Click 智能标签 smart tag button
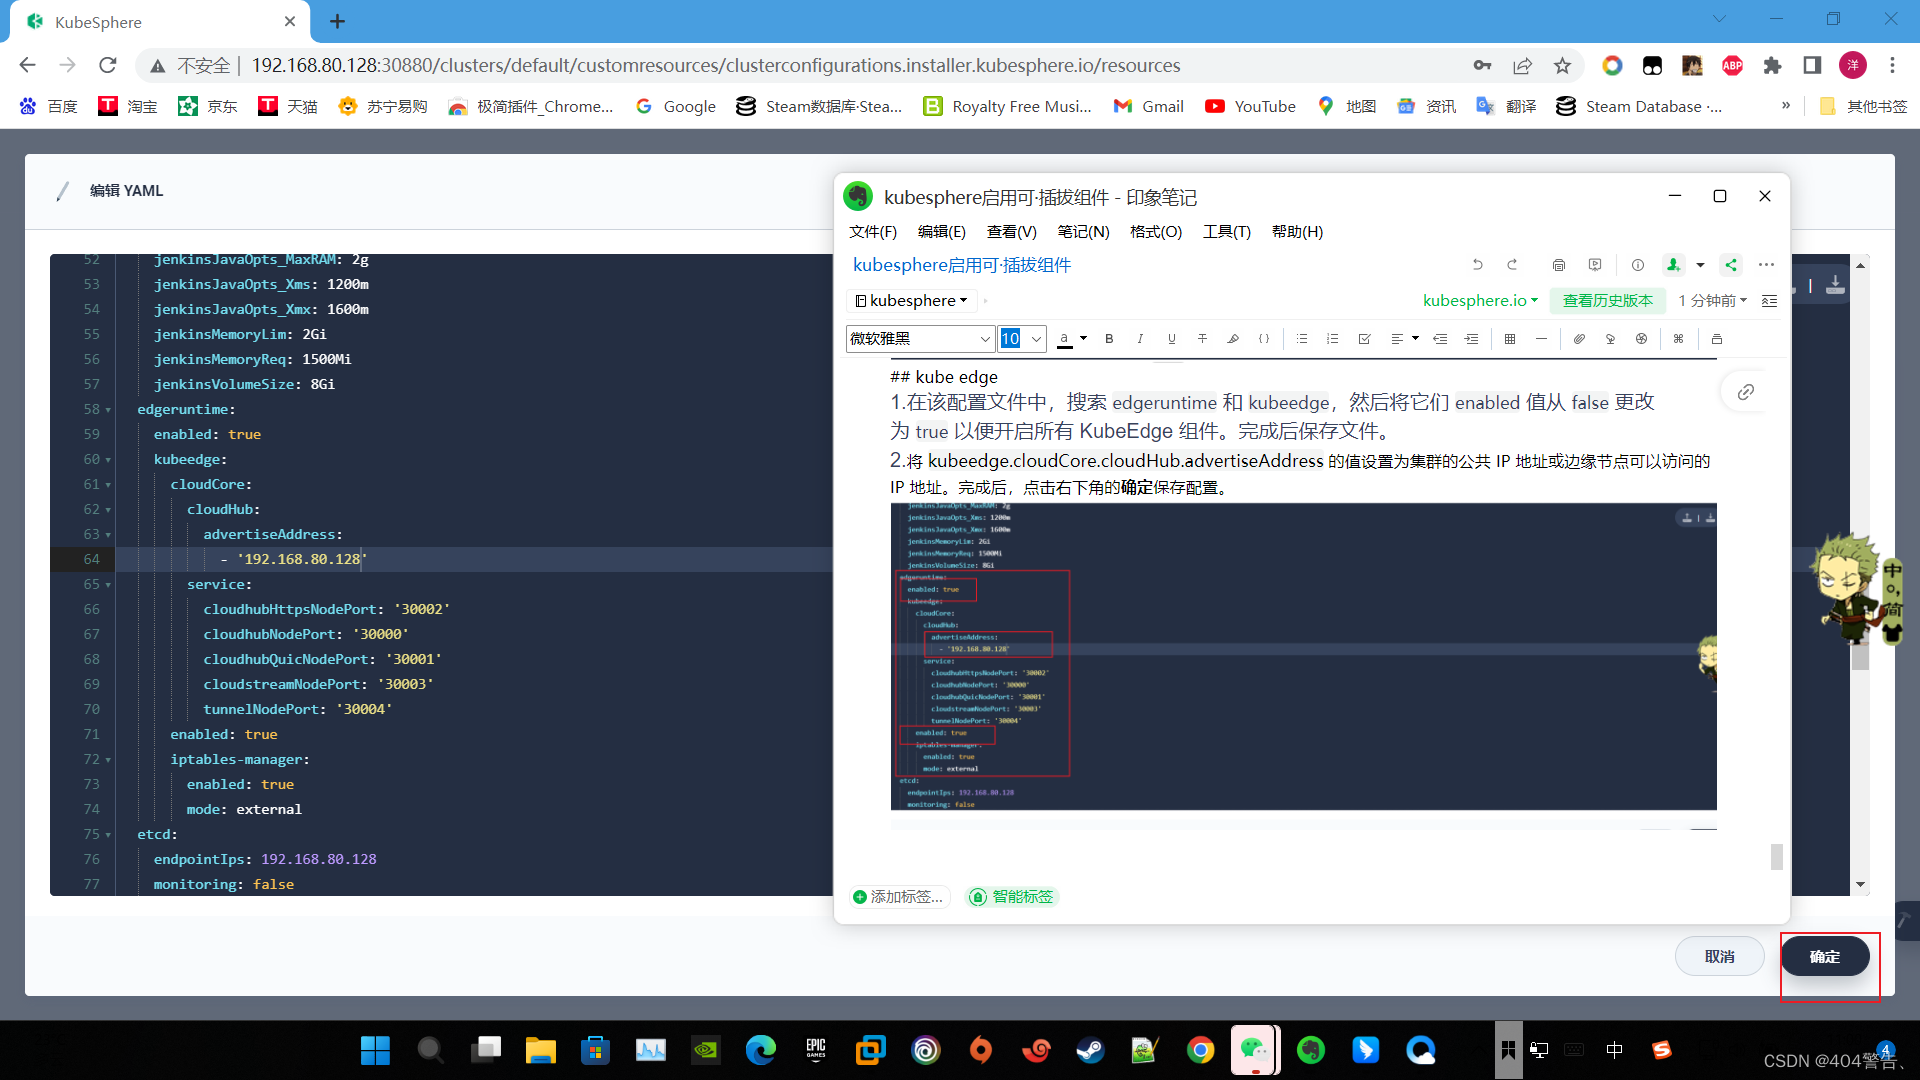 tap(1012, 897)
